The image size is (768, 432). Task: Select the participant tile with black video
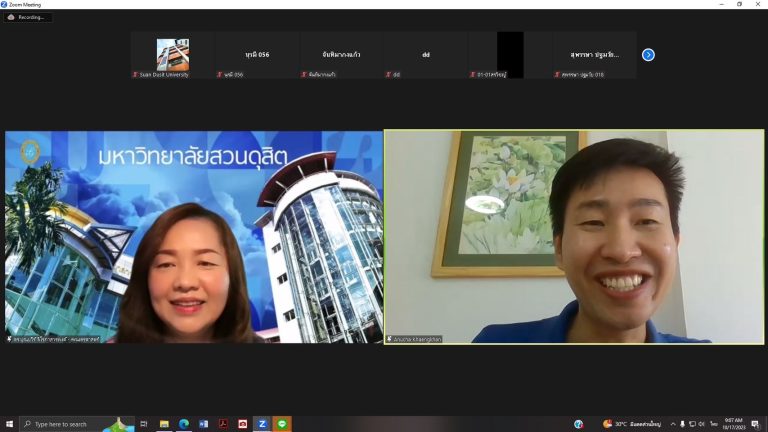tap(510, 55)
